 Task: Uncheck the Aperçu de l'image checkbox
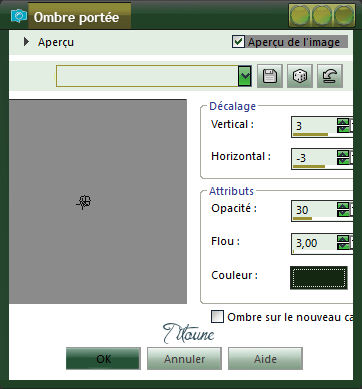pos(238,42)
